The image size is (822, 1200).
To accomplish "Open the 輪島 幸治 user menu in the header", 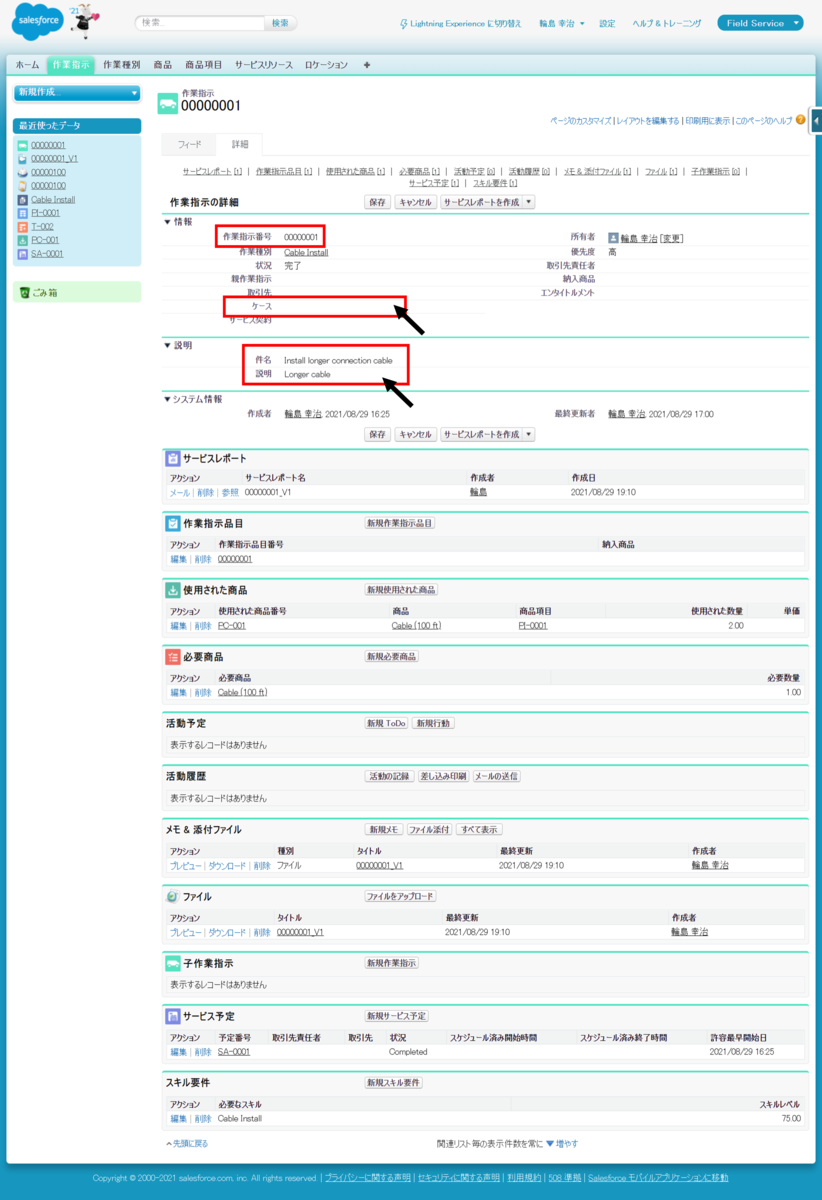I will tap(562, 23).
